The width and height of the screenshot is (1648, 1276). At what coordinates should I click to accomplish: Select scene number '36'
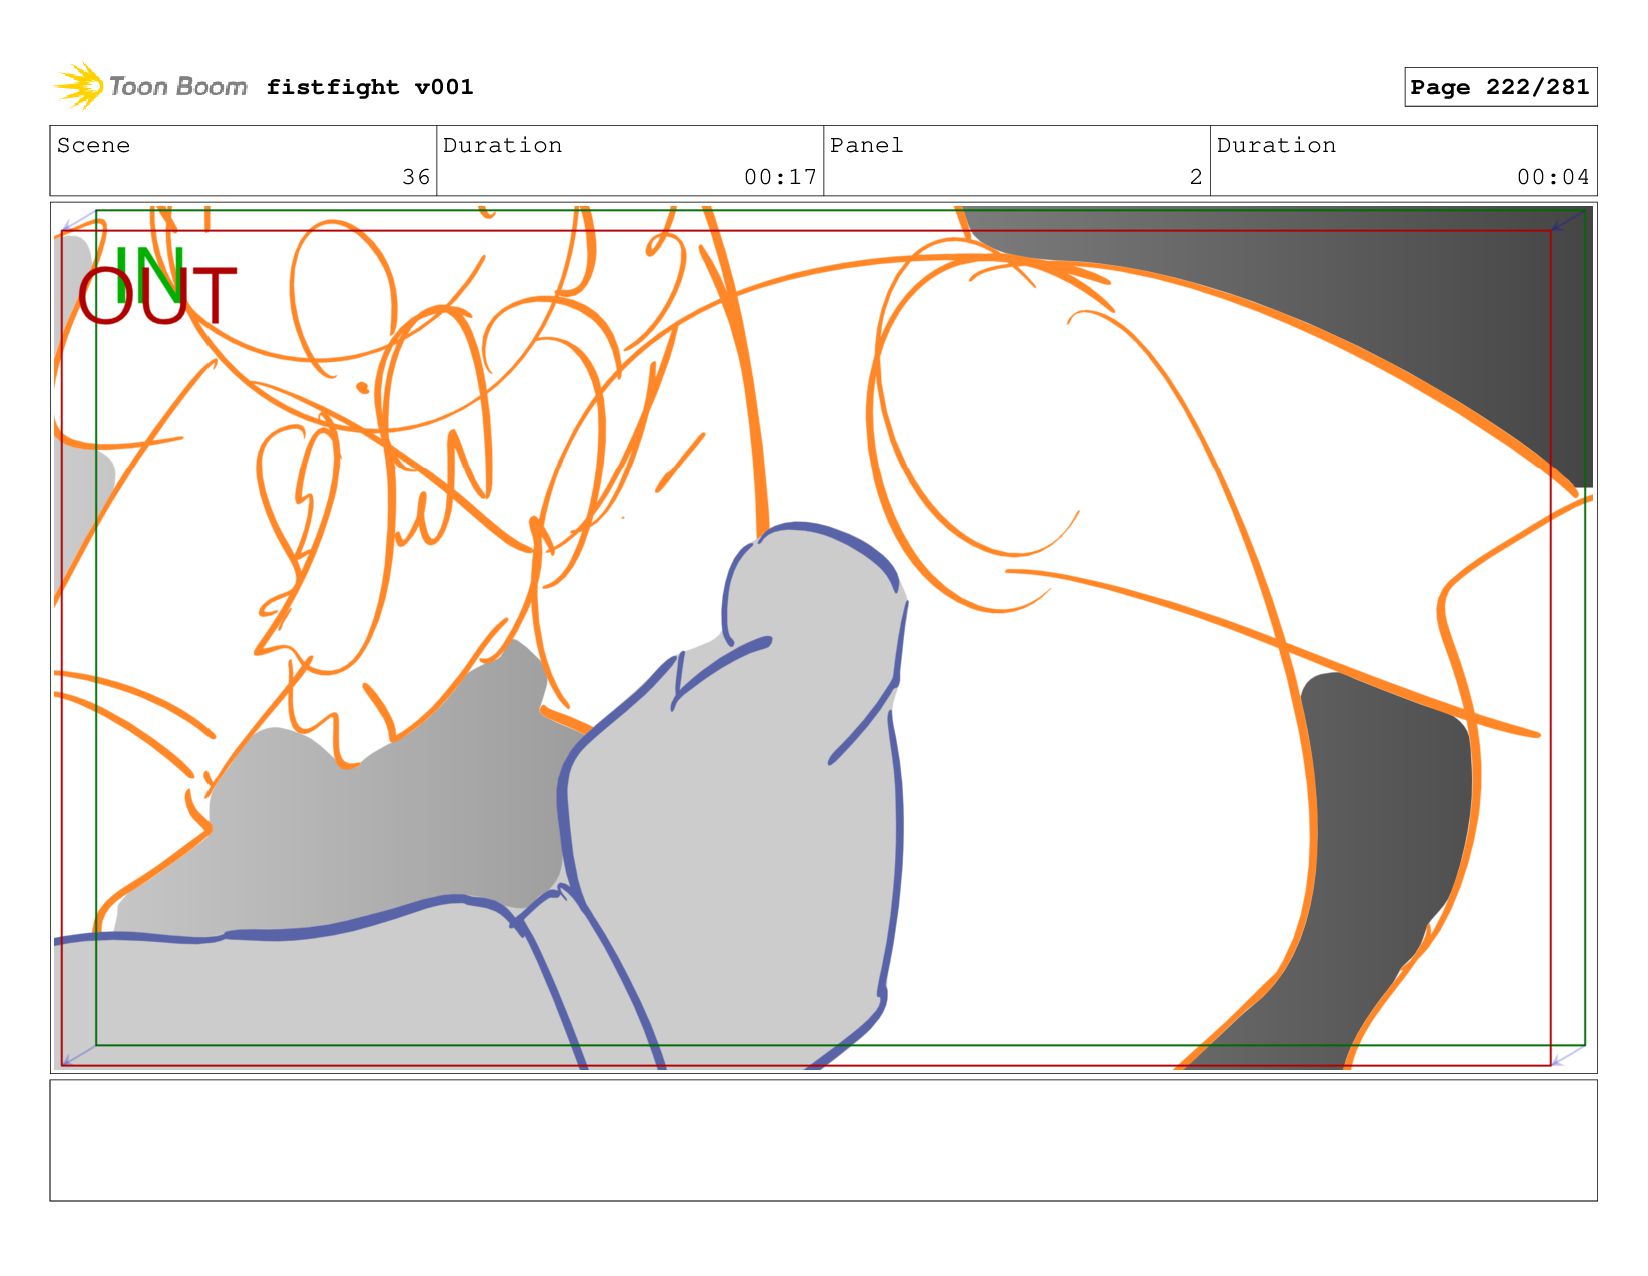click(x=416, y=177)
